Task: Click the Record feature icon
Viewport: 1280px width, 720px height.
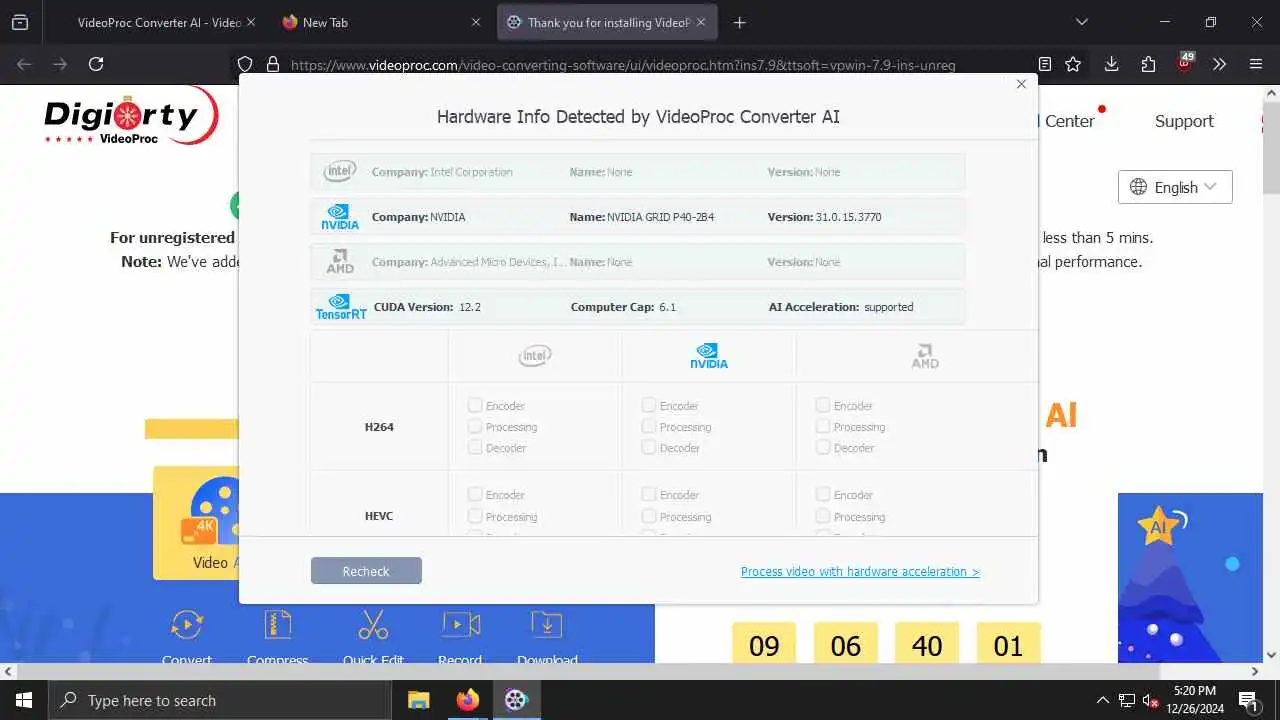Action: coord(460,625)
